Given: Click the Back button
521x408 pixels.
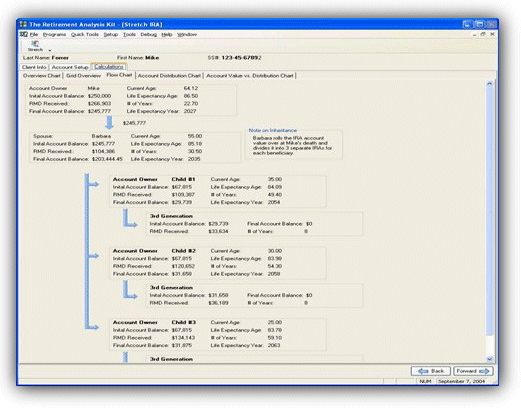Looking at the screenshot, I should pos(431,371).
